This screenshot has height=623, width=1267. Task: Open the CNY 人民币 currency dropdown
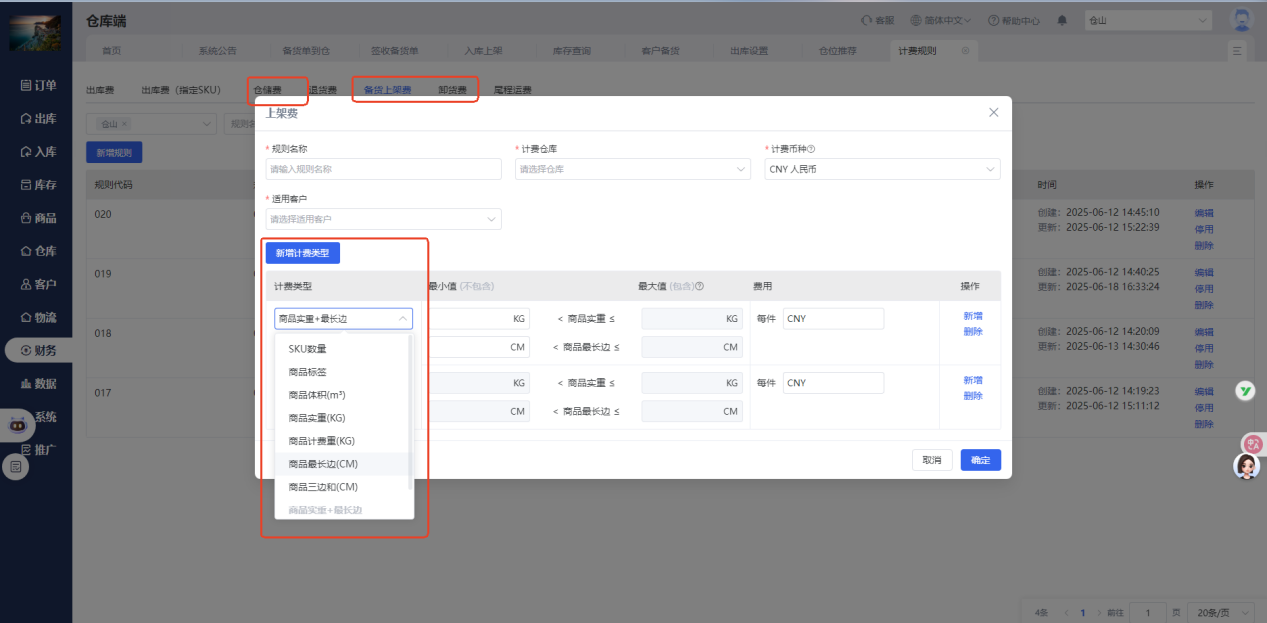coord(881,168)
